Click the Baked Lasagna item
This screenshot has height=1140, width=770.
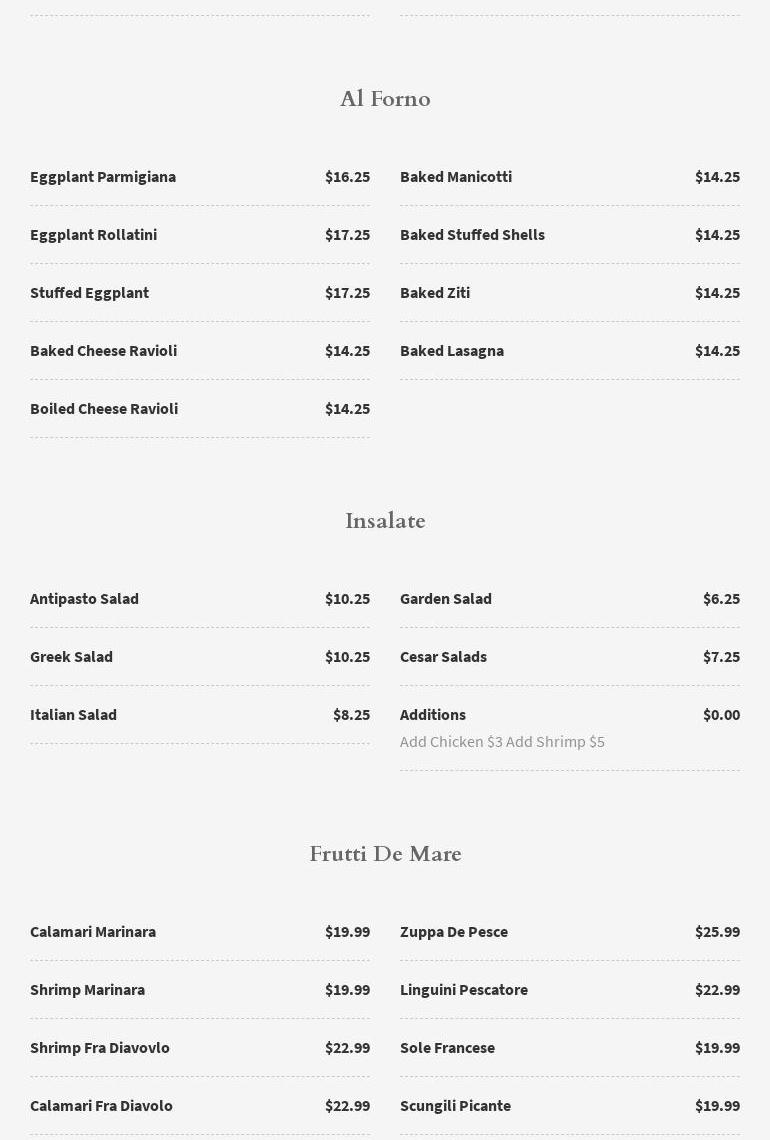point(452,351)
